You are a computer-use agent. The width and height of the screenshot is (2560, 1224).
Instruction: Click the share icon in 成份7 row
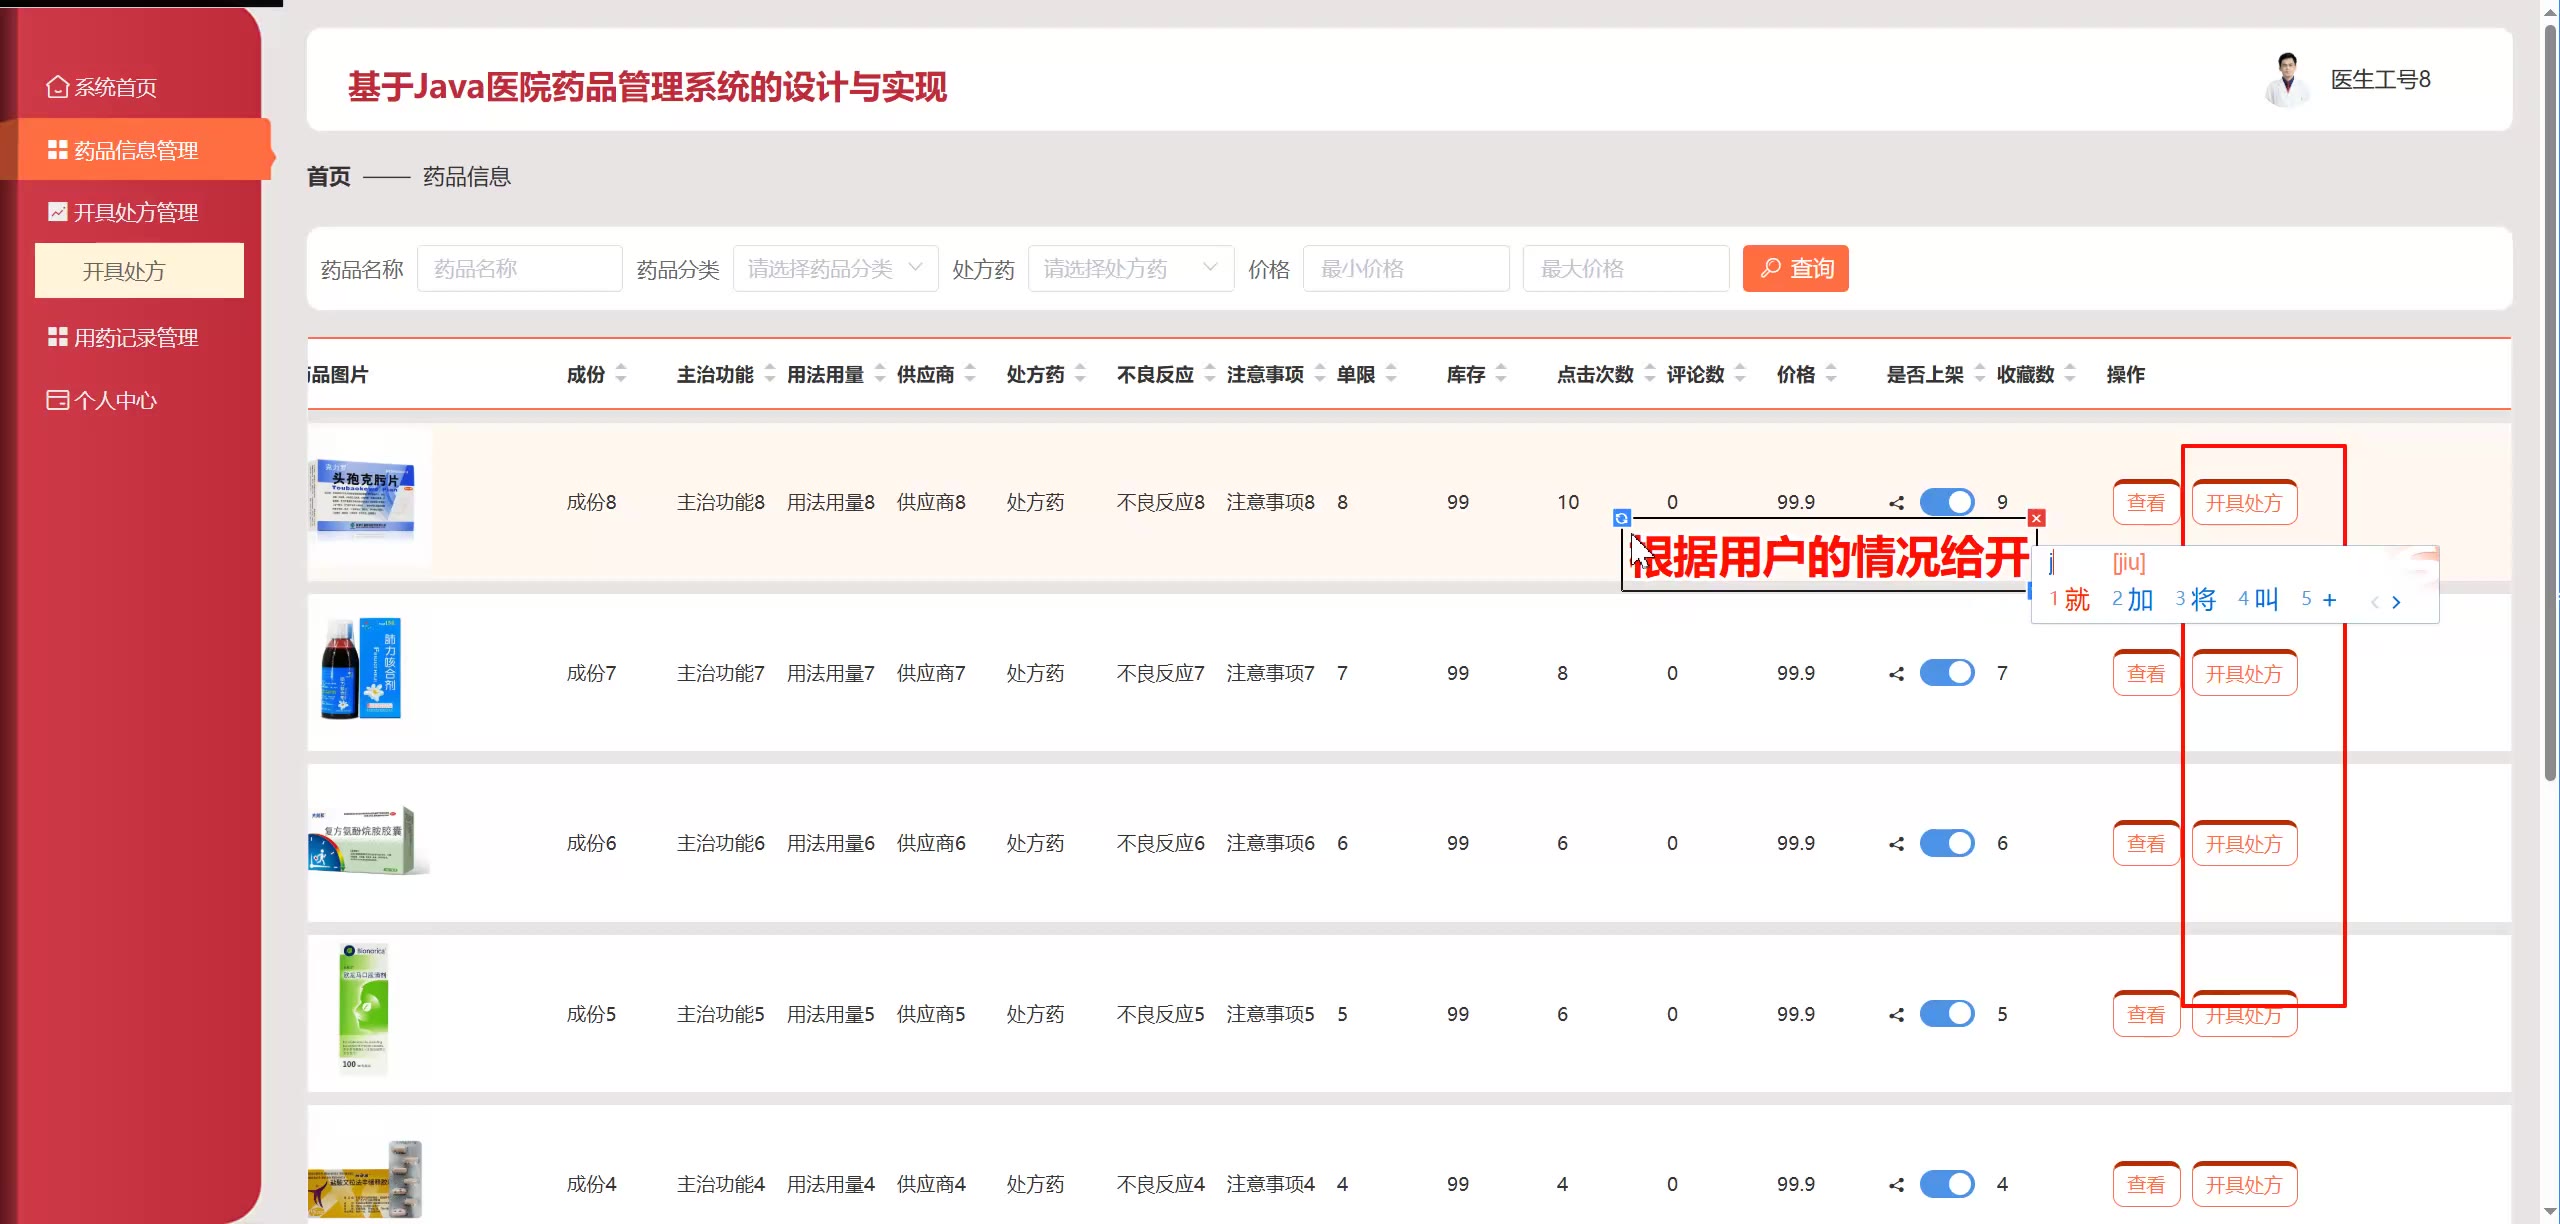point(1896,674)
